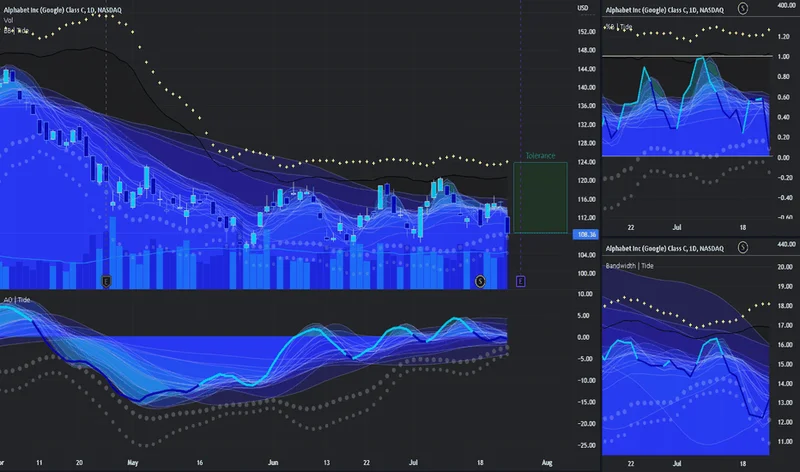Select the BB% | Tide indicator legend
800x472 pixels.
[x=18, y=31]
